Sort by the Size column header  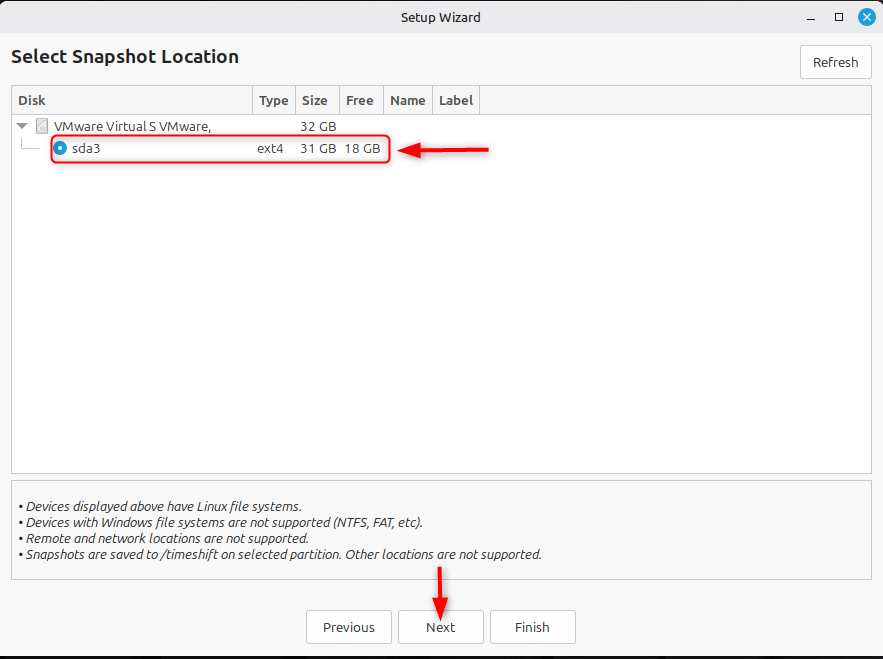pyautogui.click(x=315, y=100)
